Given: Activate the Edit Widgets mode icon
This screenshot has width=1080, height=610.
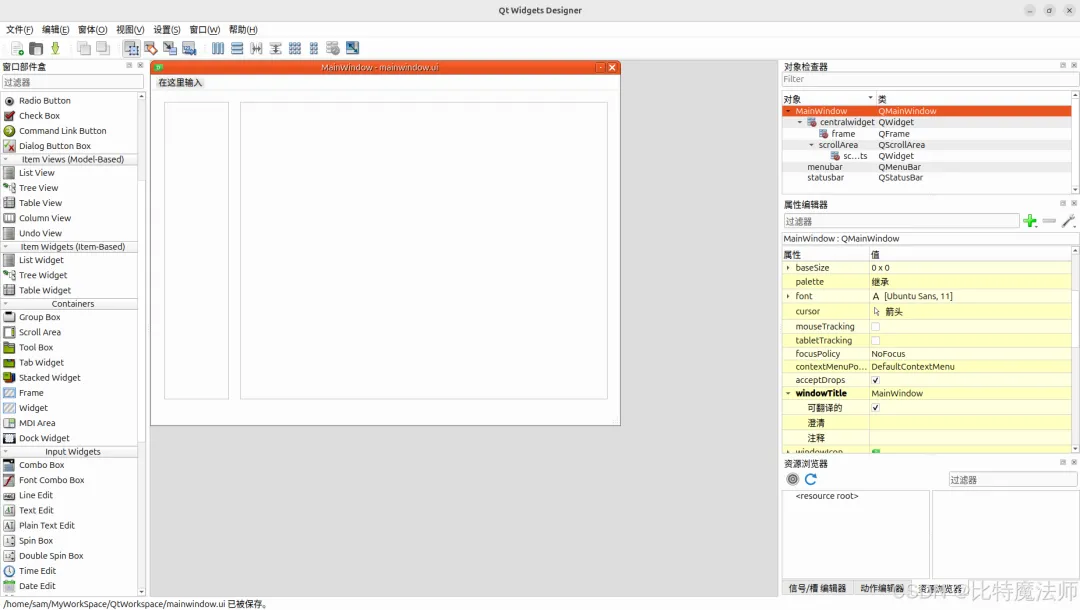Looking at the screenshot, I should pos(131,48).
